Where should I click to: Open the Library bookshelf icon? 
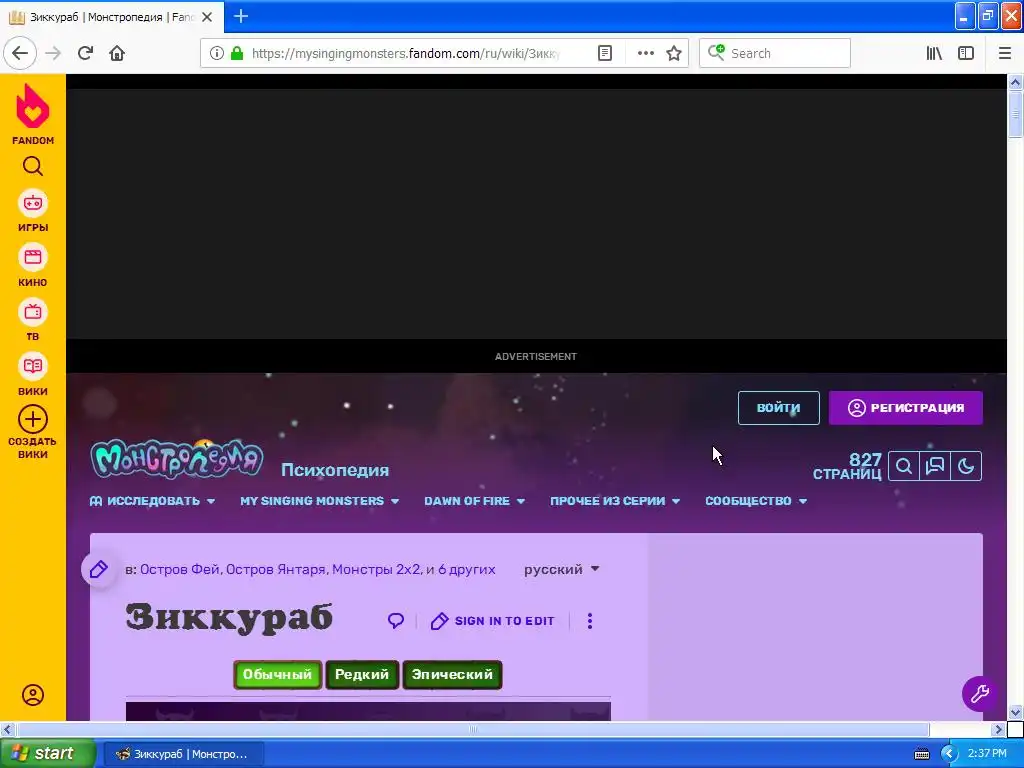pyautogui.click(x=934, y=53)
